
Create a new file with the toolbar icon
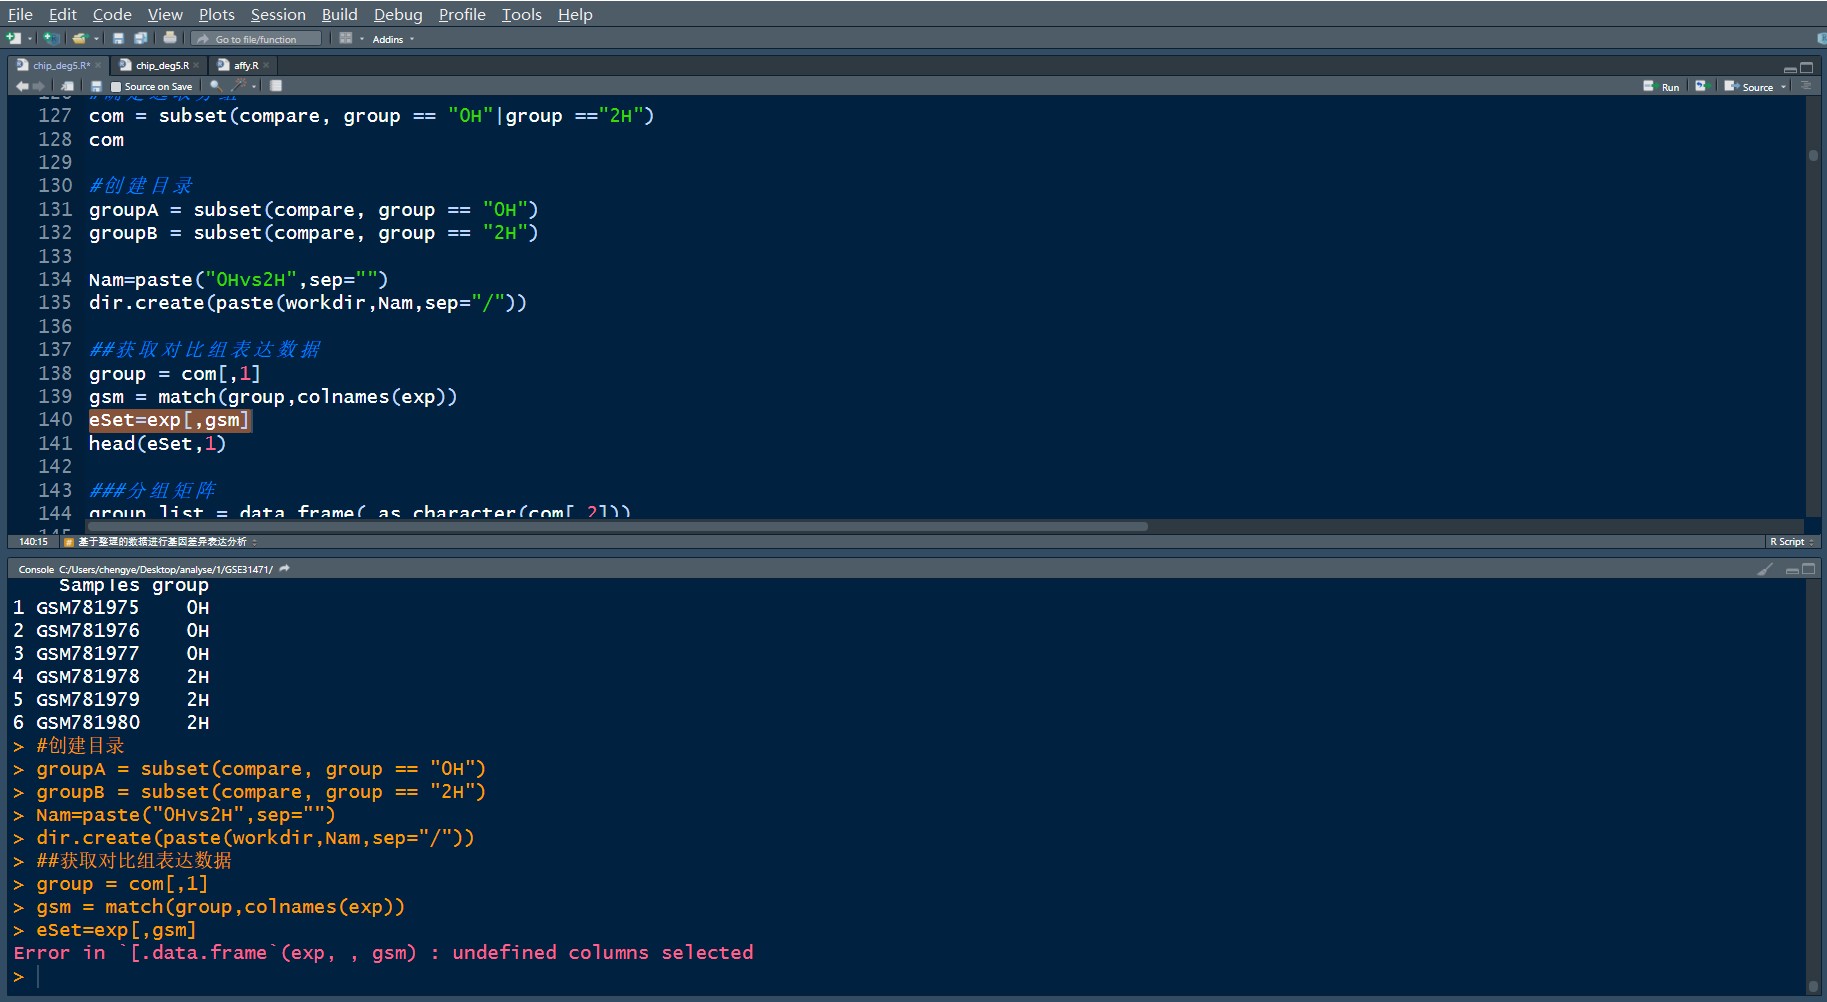coord(14,38)
